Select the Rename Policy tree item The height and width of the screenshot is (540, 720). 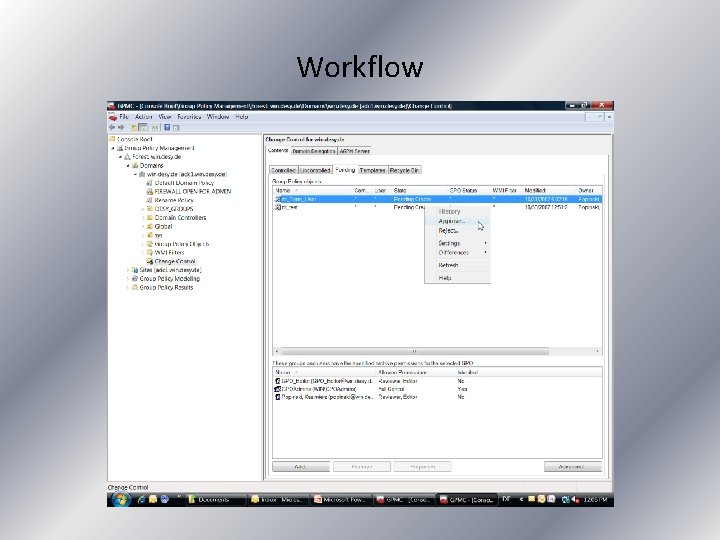174,200
